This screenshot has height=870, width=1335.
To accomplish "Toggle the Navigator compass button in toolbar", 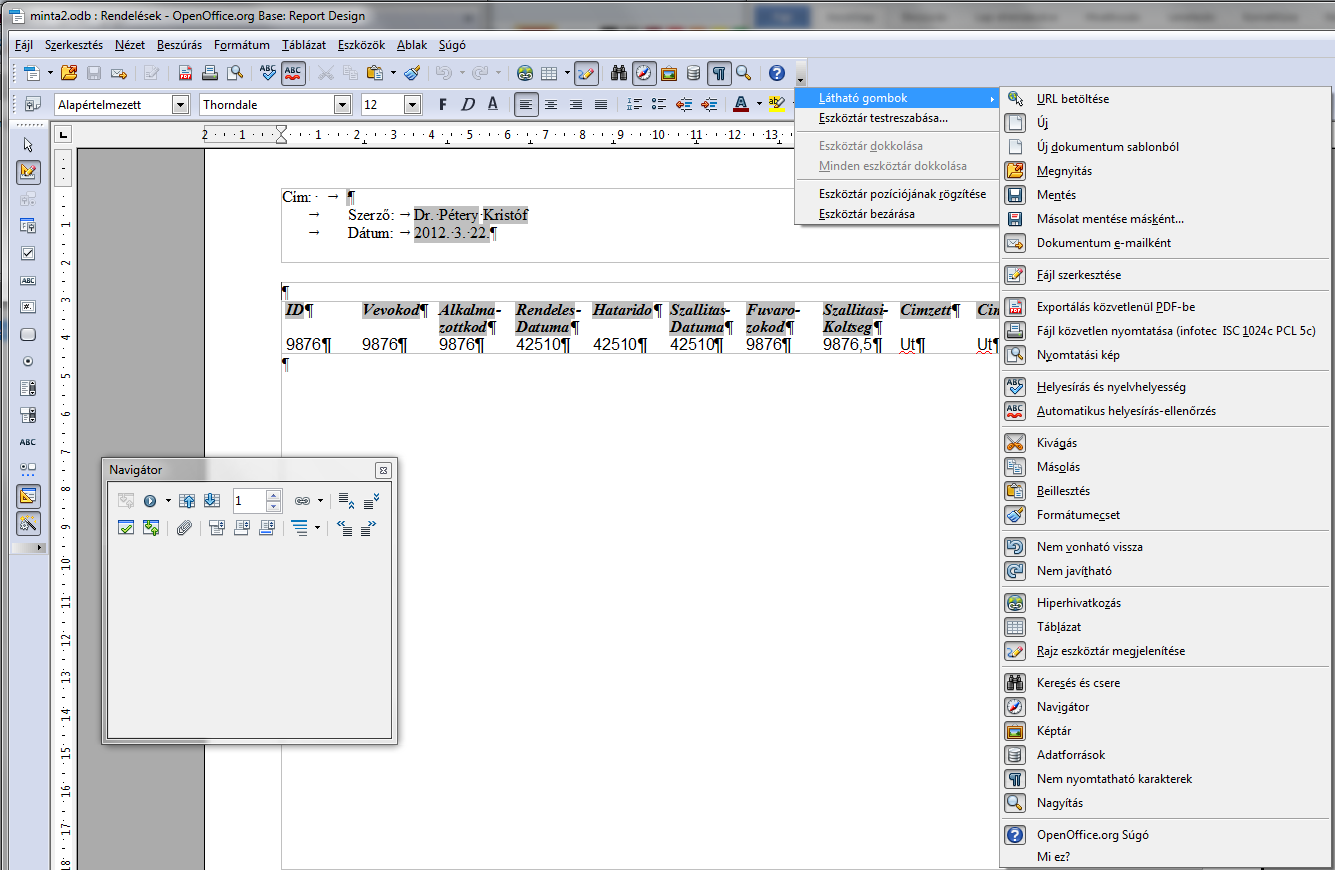I will (x=644, y=73).
